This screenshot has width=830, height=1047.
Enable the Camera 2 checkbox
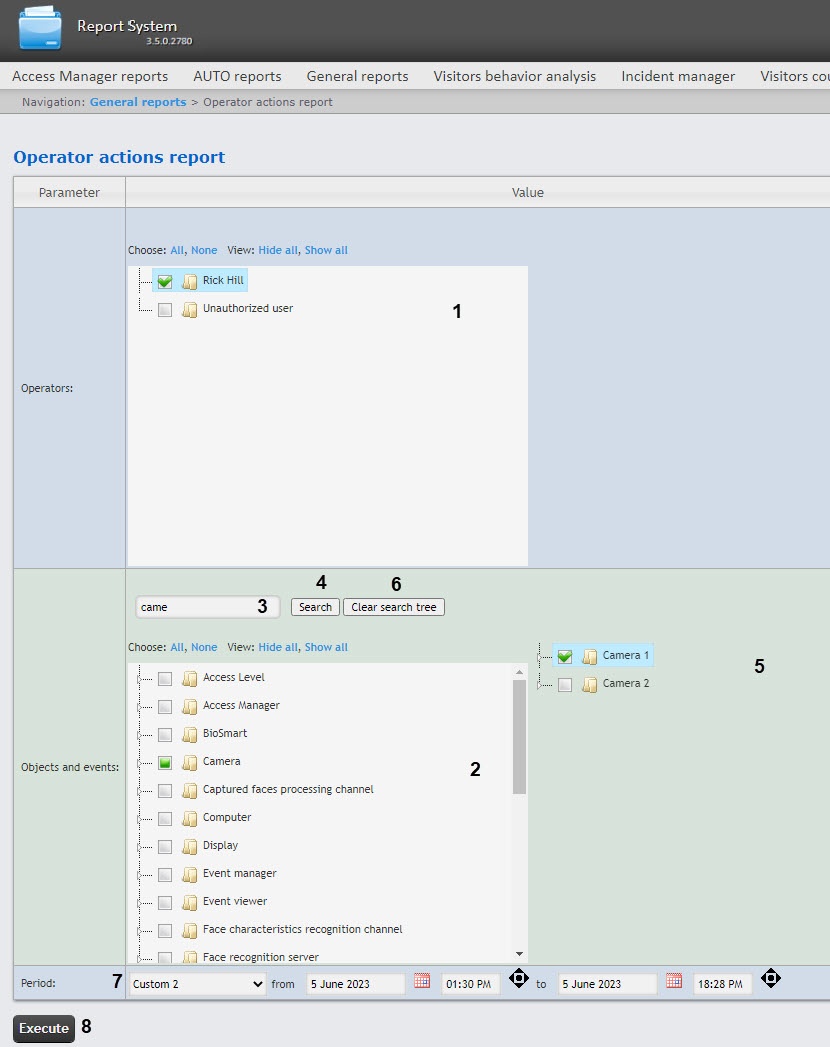coord(565,685)
